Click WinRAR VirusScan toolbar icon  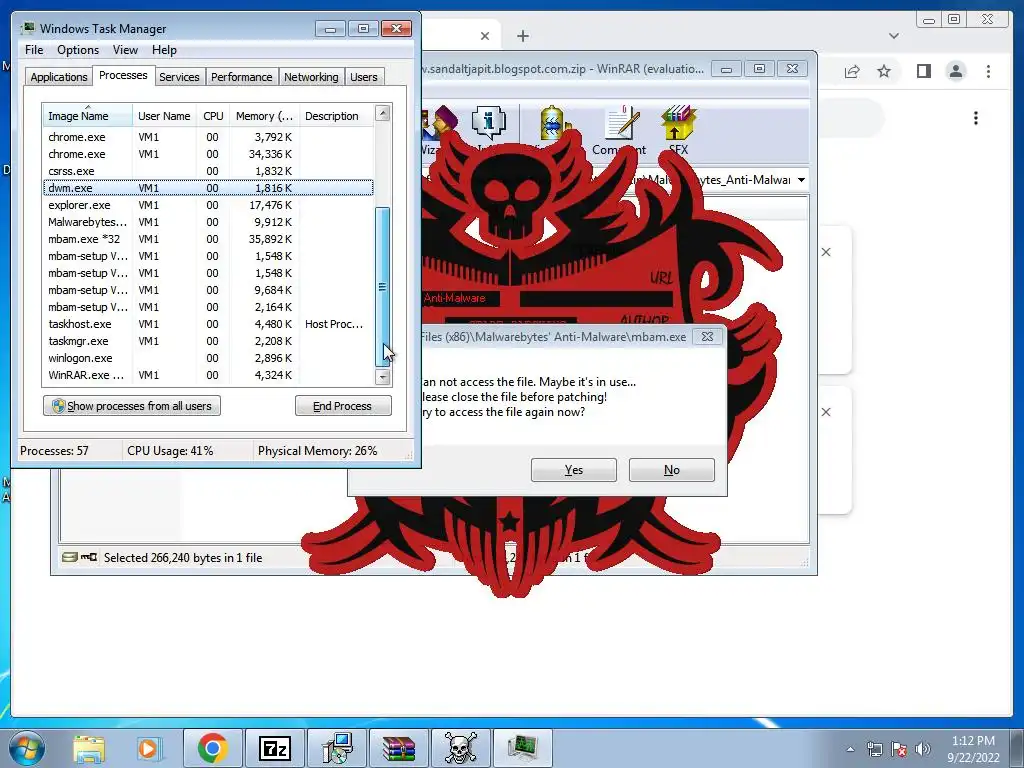552,129
